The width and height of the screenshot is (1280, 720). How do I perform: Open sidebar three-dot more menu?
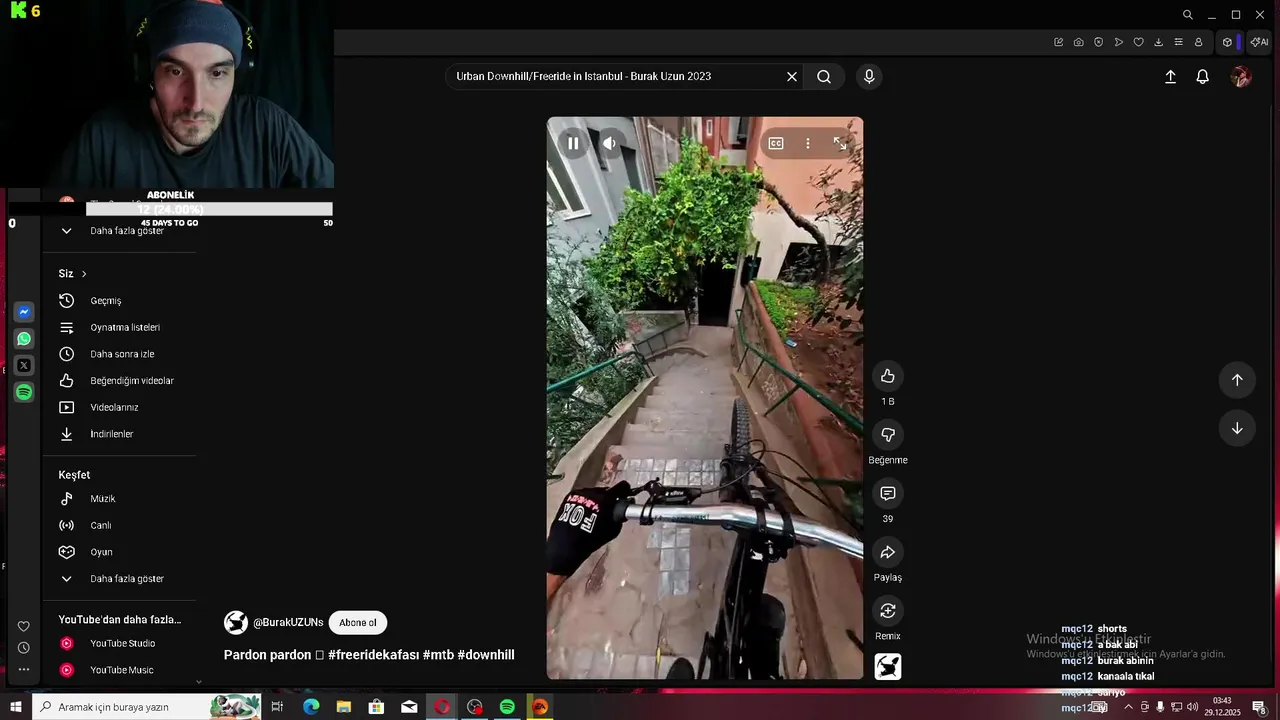point(24,669)
